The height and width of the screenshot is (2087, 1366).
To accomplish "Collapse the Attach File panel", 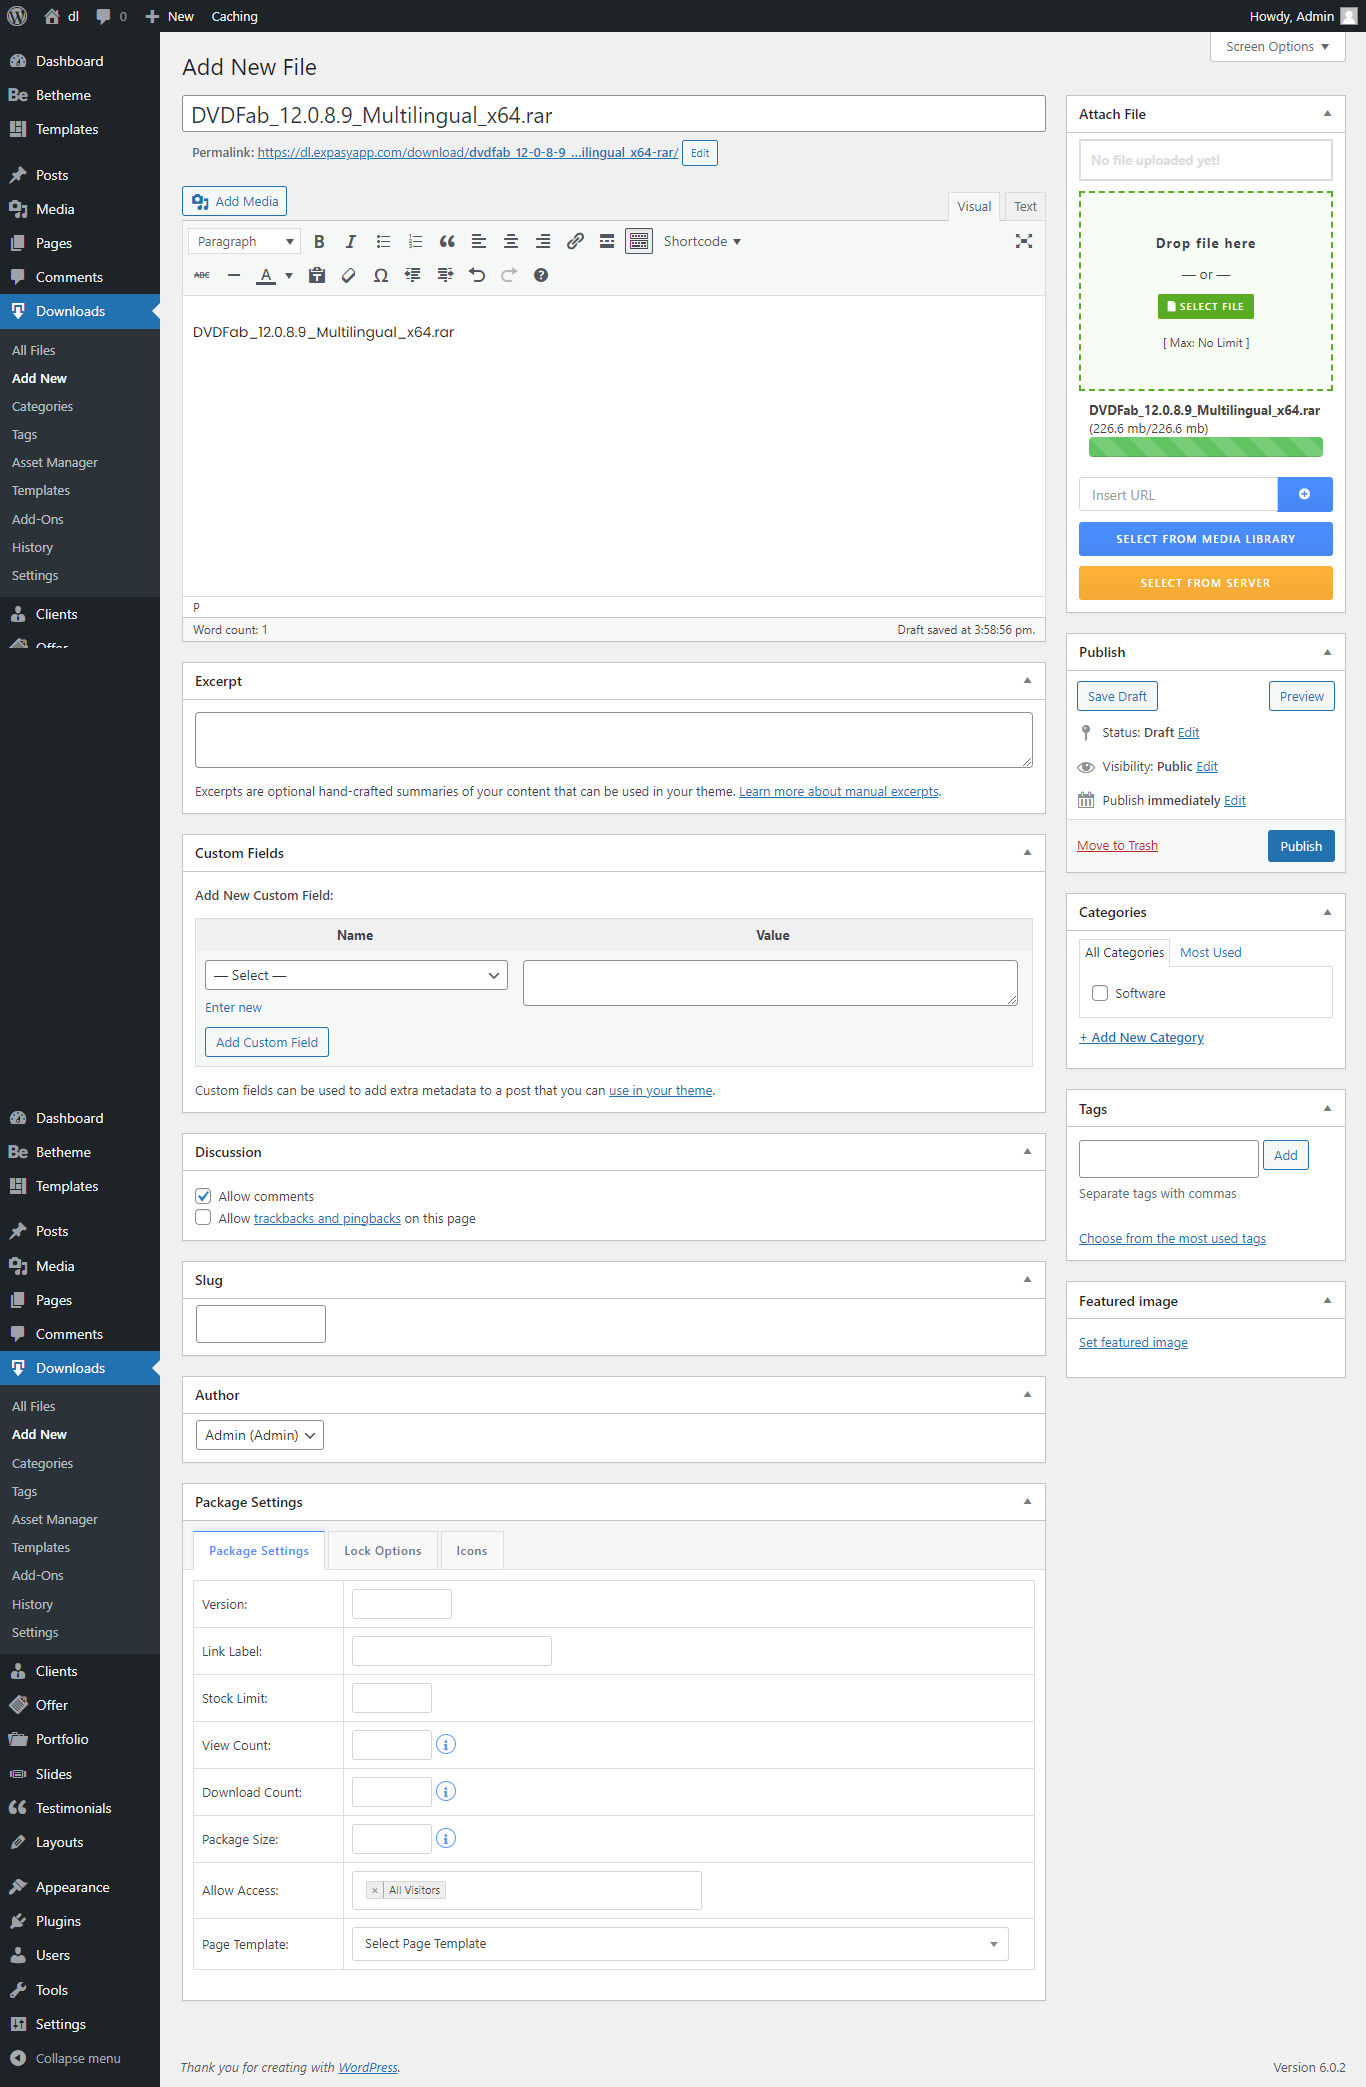I will tap(1327, 114).
